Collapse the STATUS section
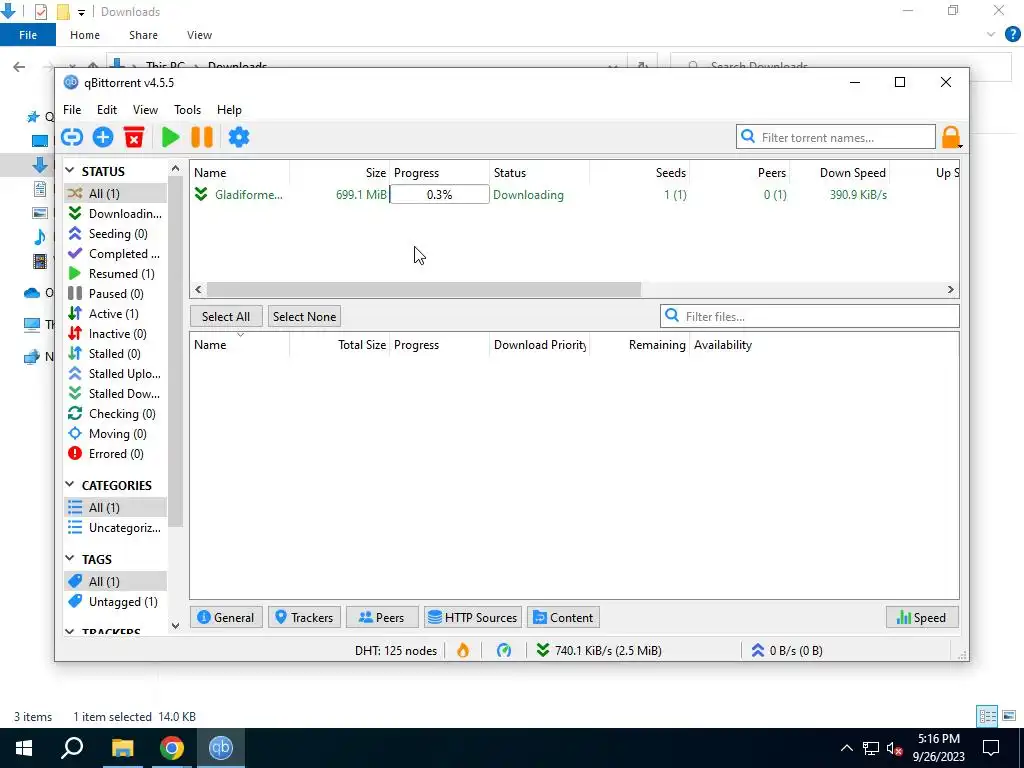 tap(70, 170)
